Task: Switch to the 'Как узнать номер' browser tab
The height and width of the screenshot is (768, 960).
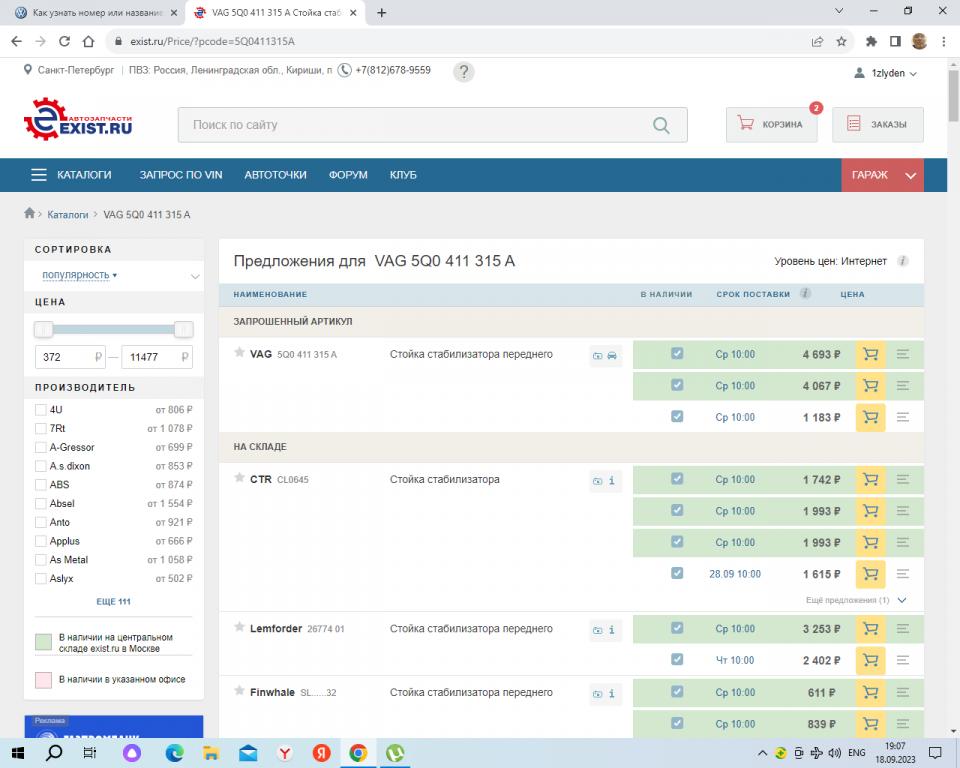Action: [x=96, y=13]
